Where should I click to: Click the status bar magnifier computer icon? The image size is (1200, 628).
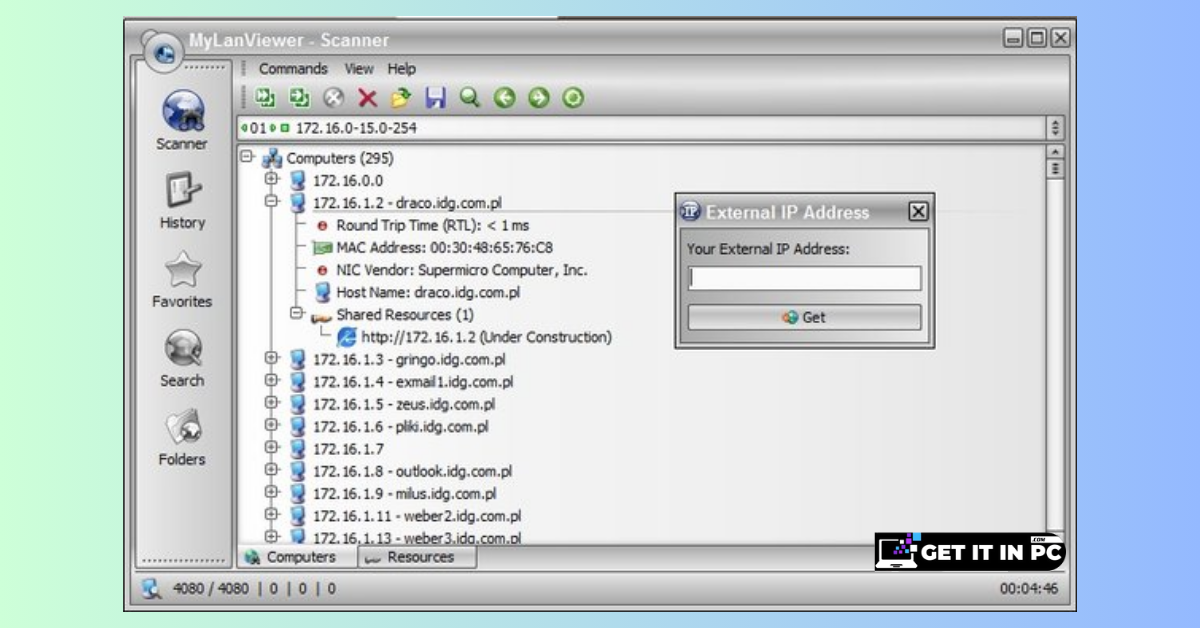click(151, 588)
